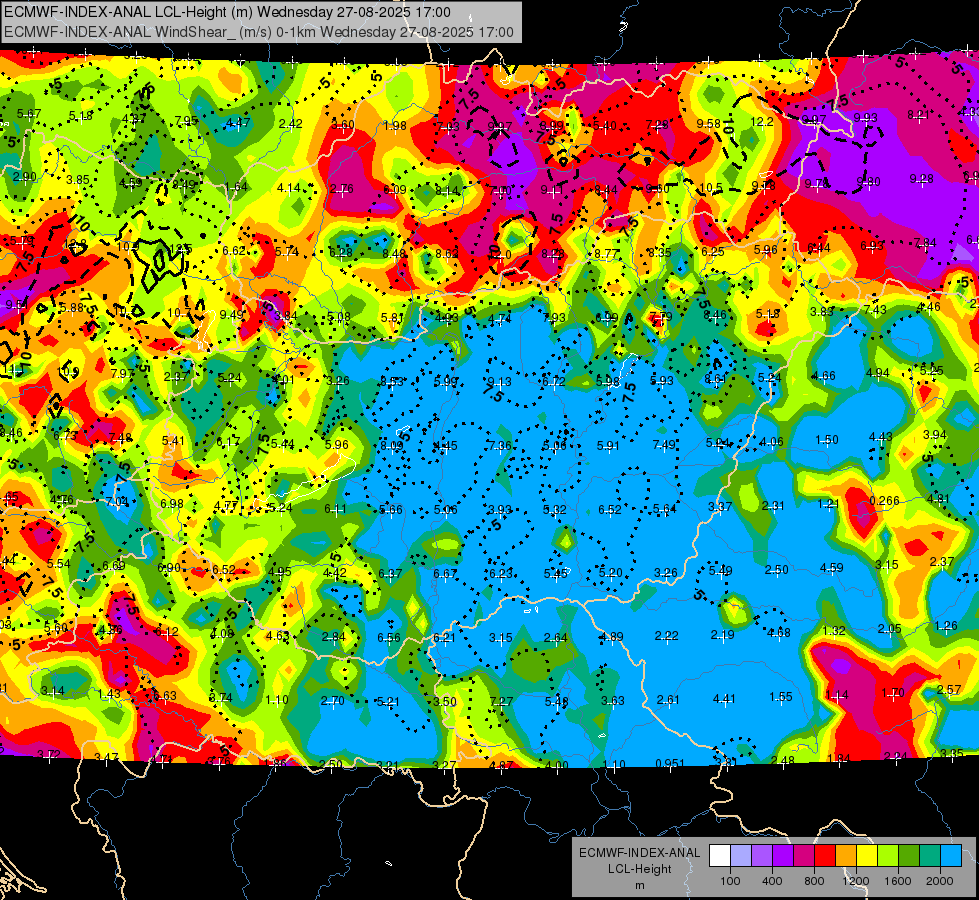Click the 1.50 grid point value
The image size is (979, 900).
click(x=827, y=440)
